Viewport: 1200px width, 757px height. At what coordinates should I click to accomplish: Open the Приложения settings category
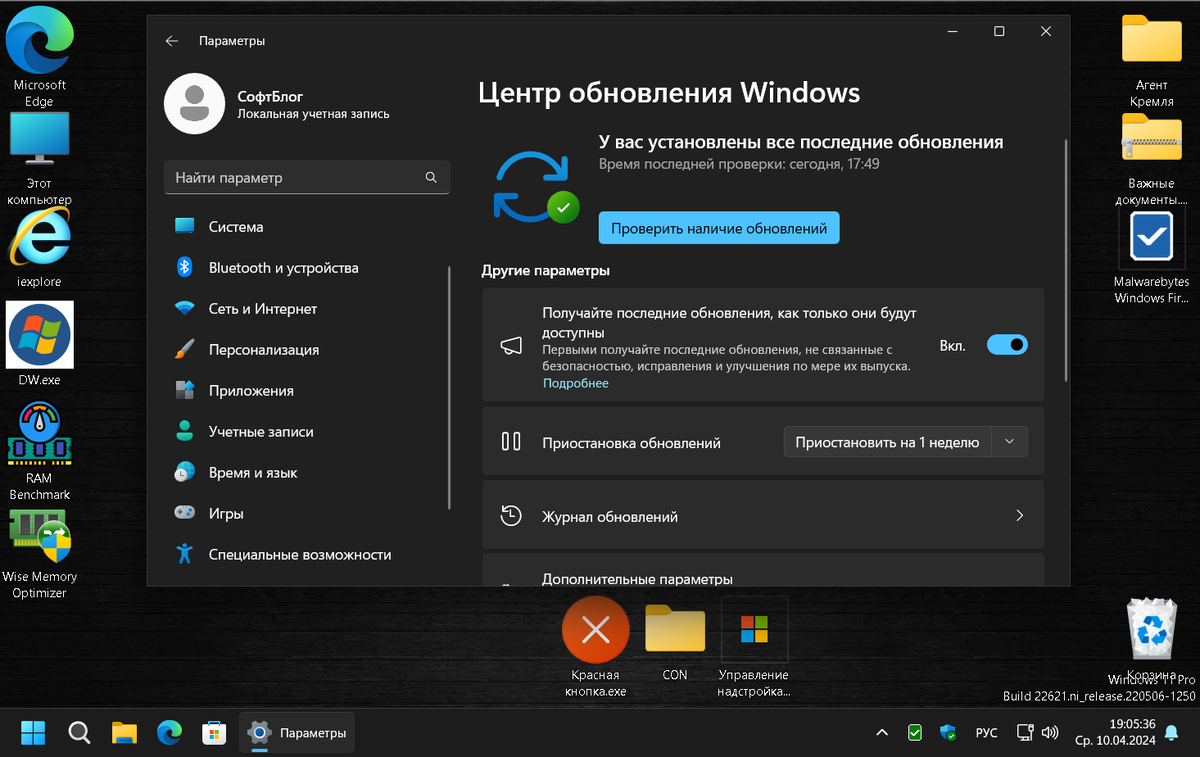(306, 391)
